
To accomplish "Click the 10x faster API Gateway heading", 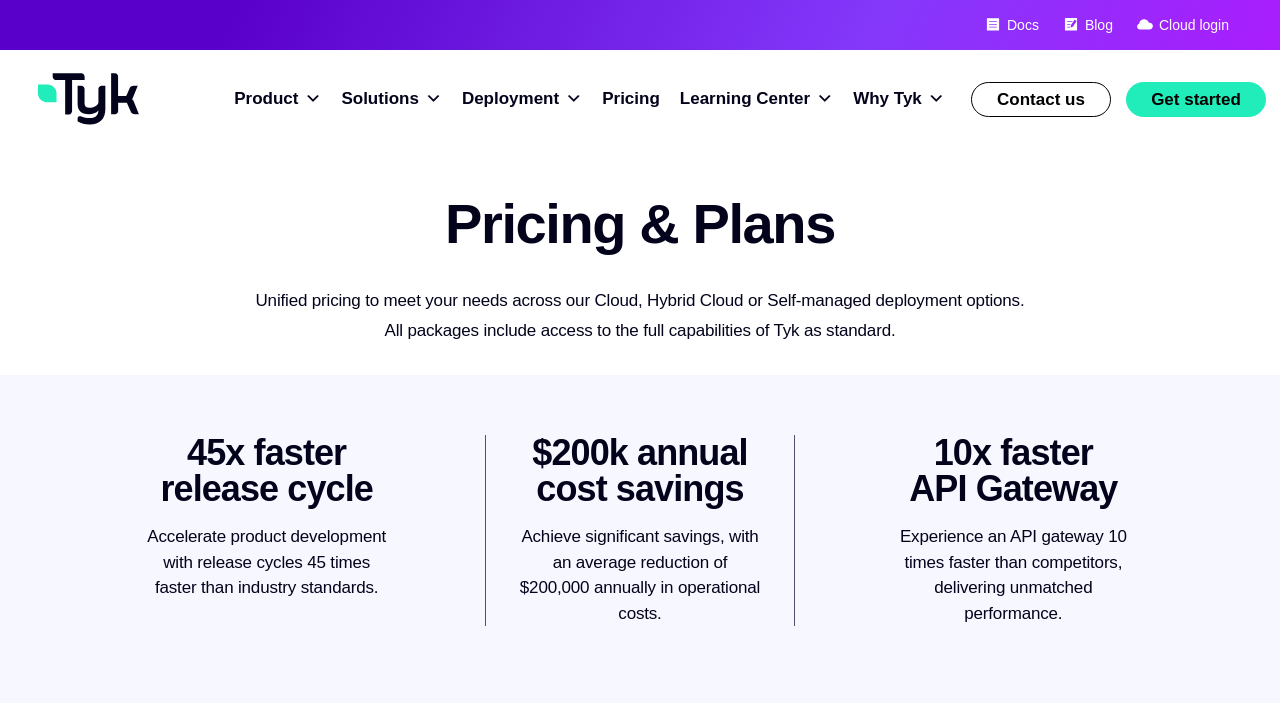I will pos(1013,471).
